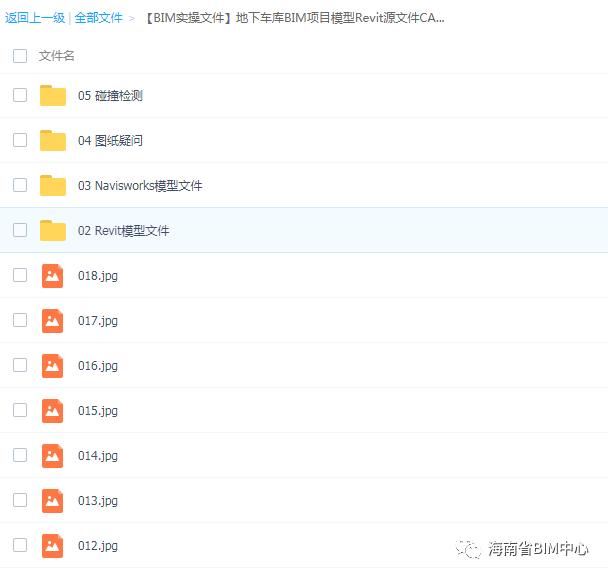Screen dimensions: 608x576
Task: Click the current folder breadcrumb 【BIM实操文件】
Action: click(295, 18)
